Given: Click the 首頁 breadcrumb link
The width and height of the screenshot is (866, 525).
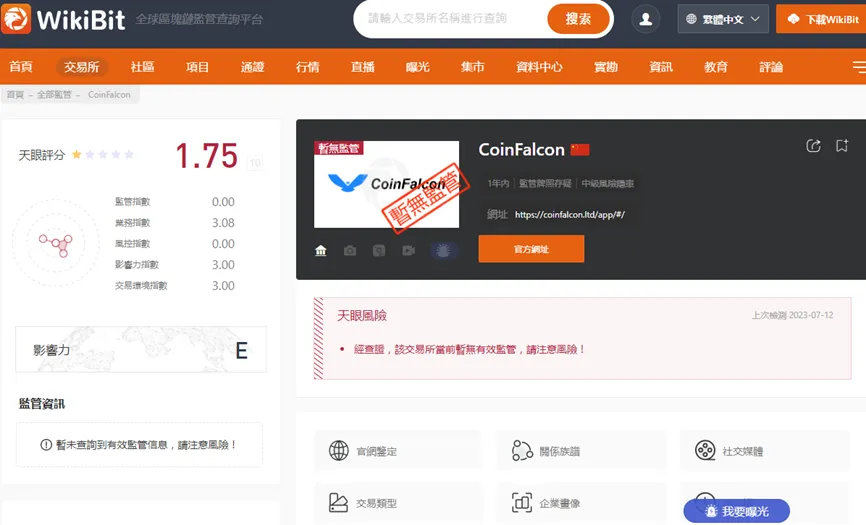Looking at the screenshot, I should pyautogui.click(x=15, y=94).
